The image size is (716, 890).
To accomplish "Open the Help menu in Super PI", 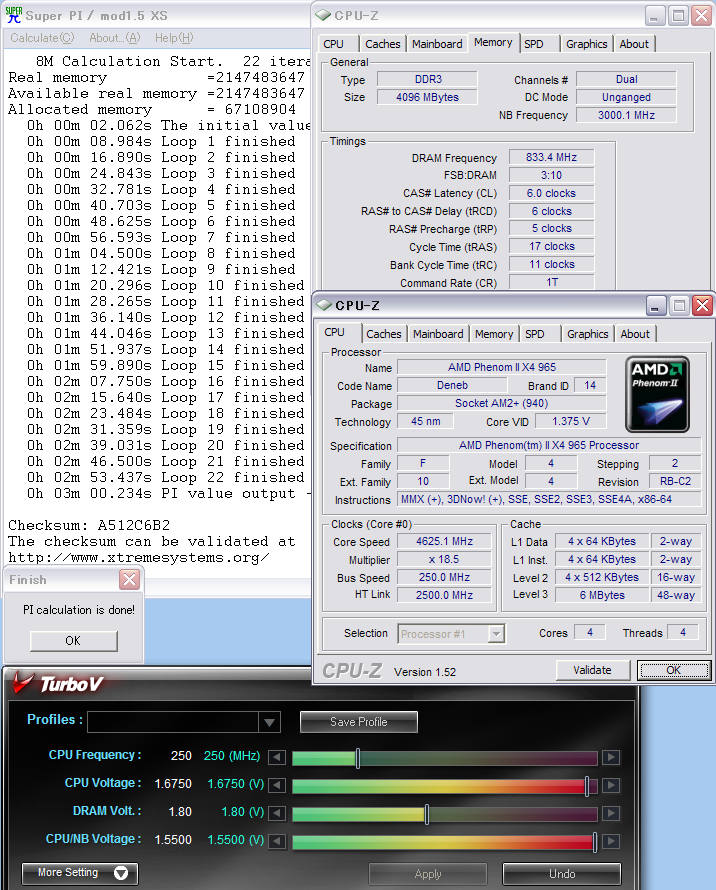I will tap(174, 38).
